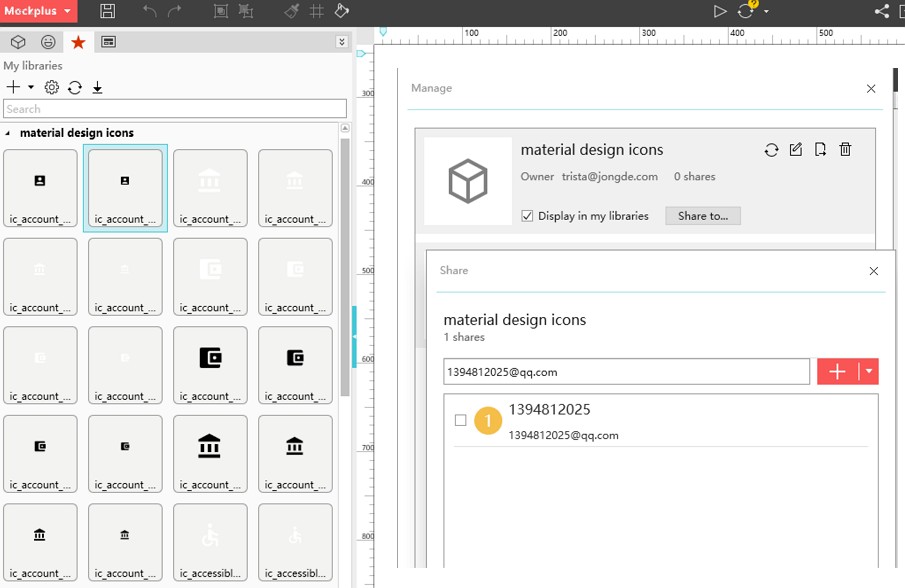Click the preview play icon
Image resolution: width=905 pixels, height=588 pixels.
pos(719,11)
